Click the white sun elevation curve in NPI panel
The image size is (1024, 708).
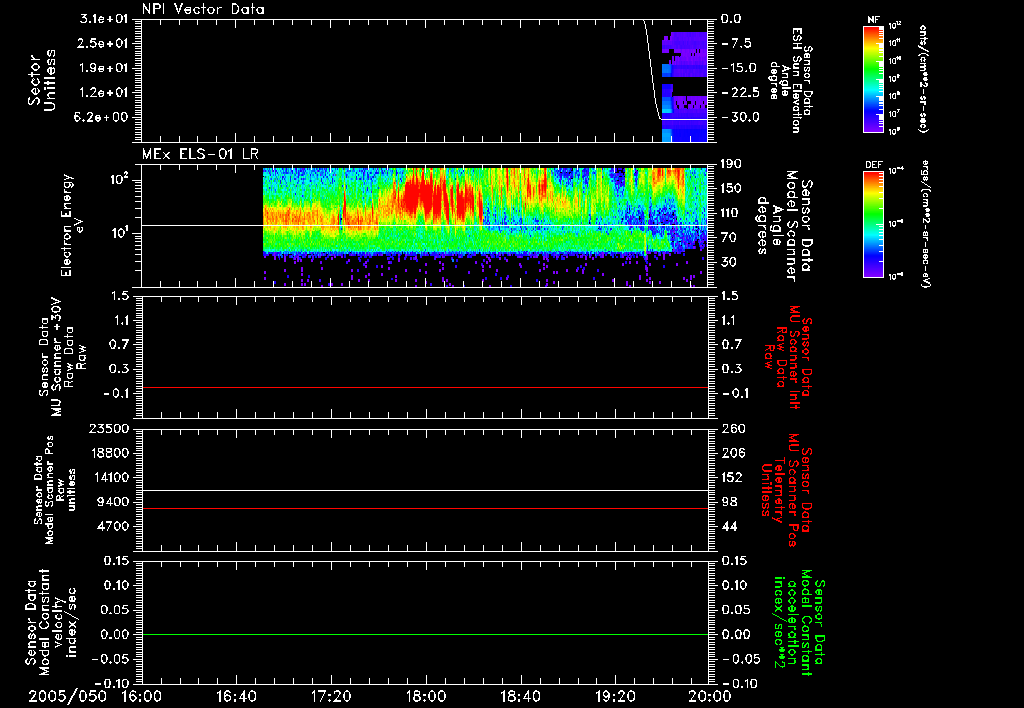pos(652,72)
